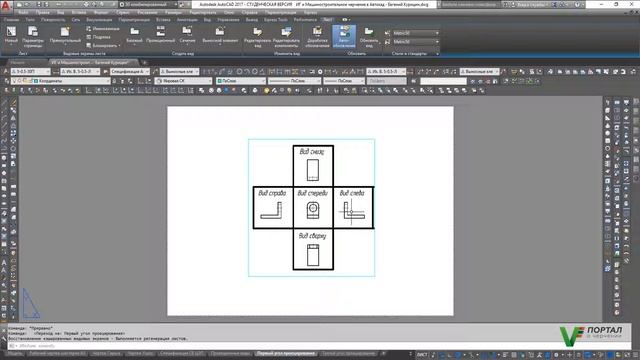Image resolution: width=640 pixels, height=360 pixels.
Task: Add a new drawing tab with plus button
Action: click(x=144, y=62)
